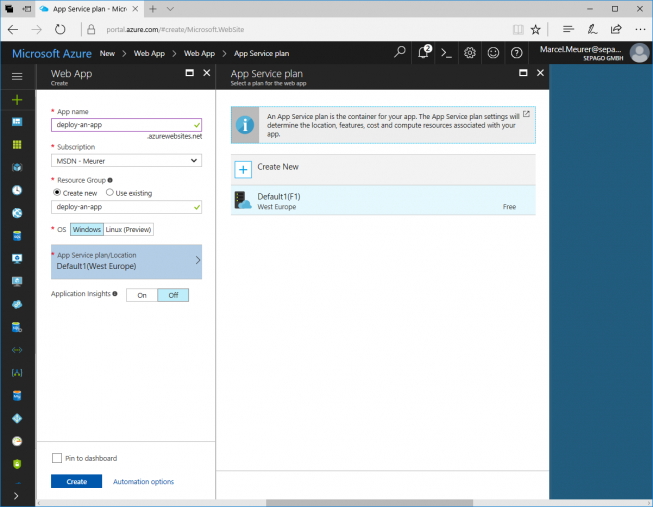
Task: Click browser Back arrow
Action: pos(13,30)
